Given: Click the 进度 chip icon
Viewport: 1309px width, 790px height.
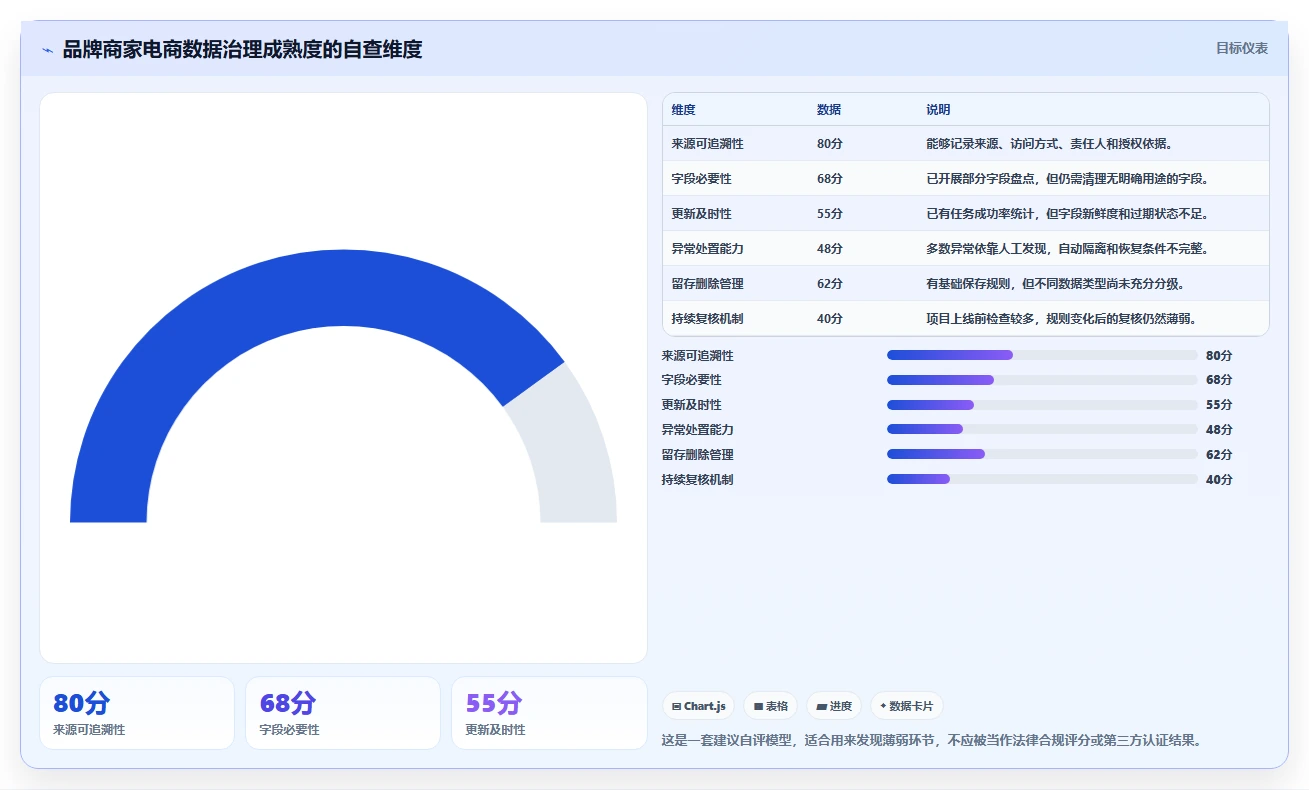Looking at the screenshot, I should tap(821, 706).
